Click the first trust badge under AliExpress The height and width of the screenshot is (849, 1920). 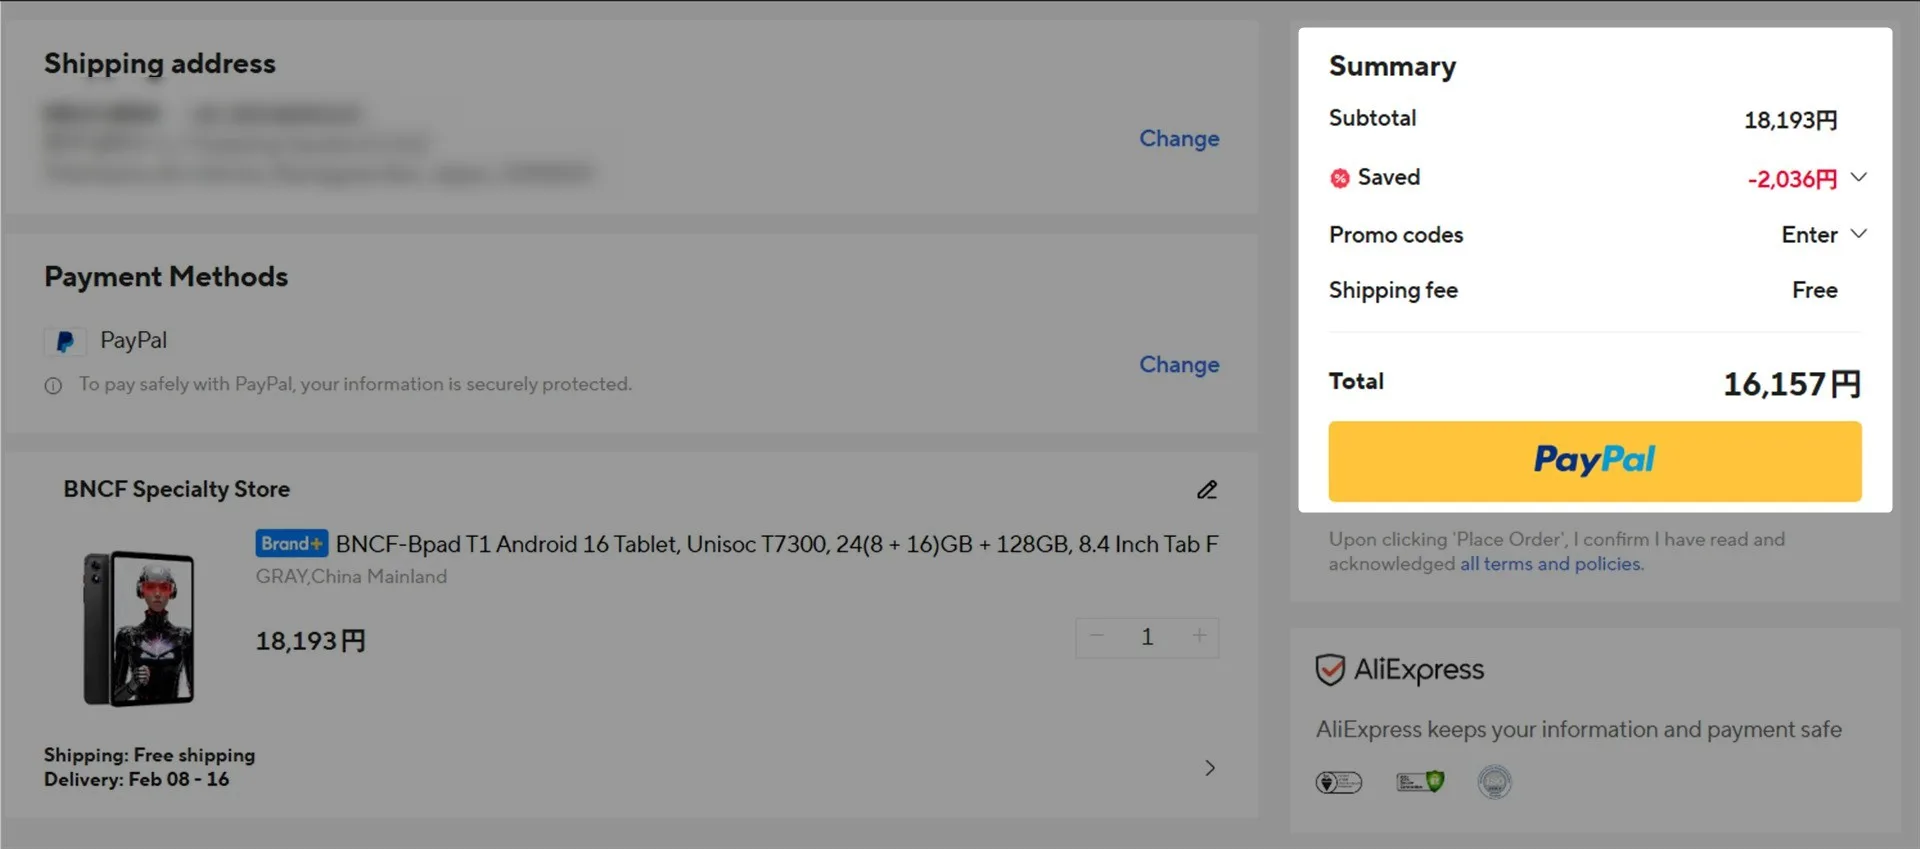tap(1338, 782)
